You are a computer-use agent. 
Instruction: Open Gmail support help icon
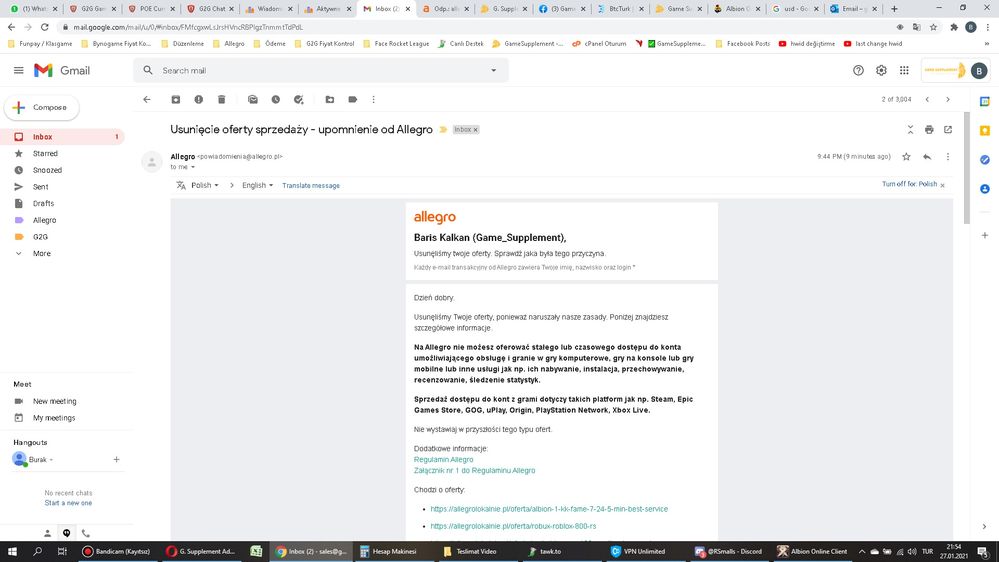click(x=858, y=71)
